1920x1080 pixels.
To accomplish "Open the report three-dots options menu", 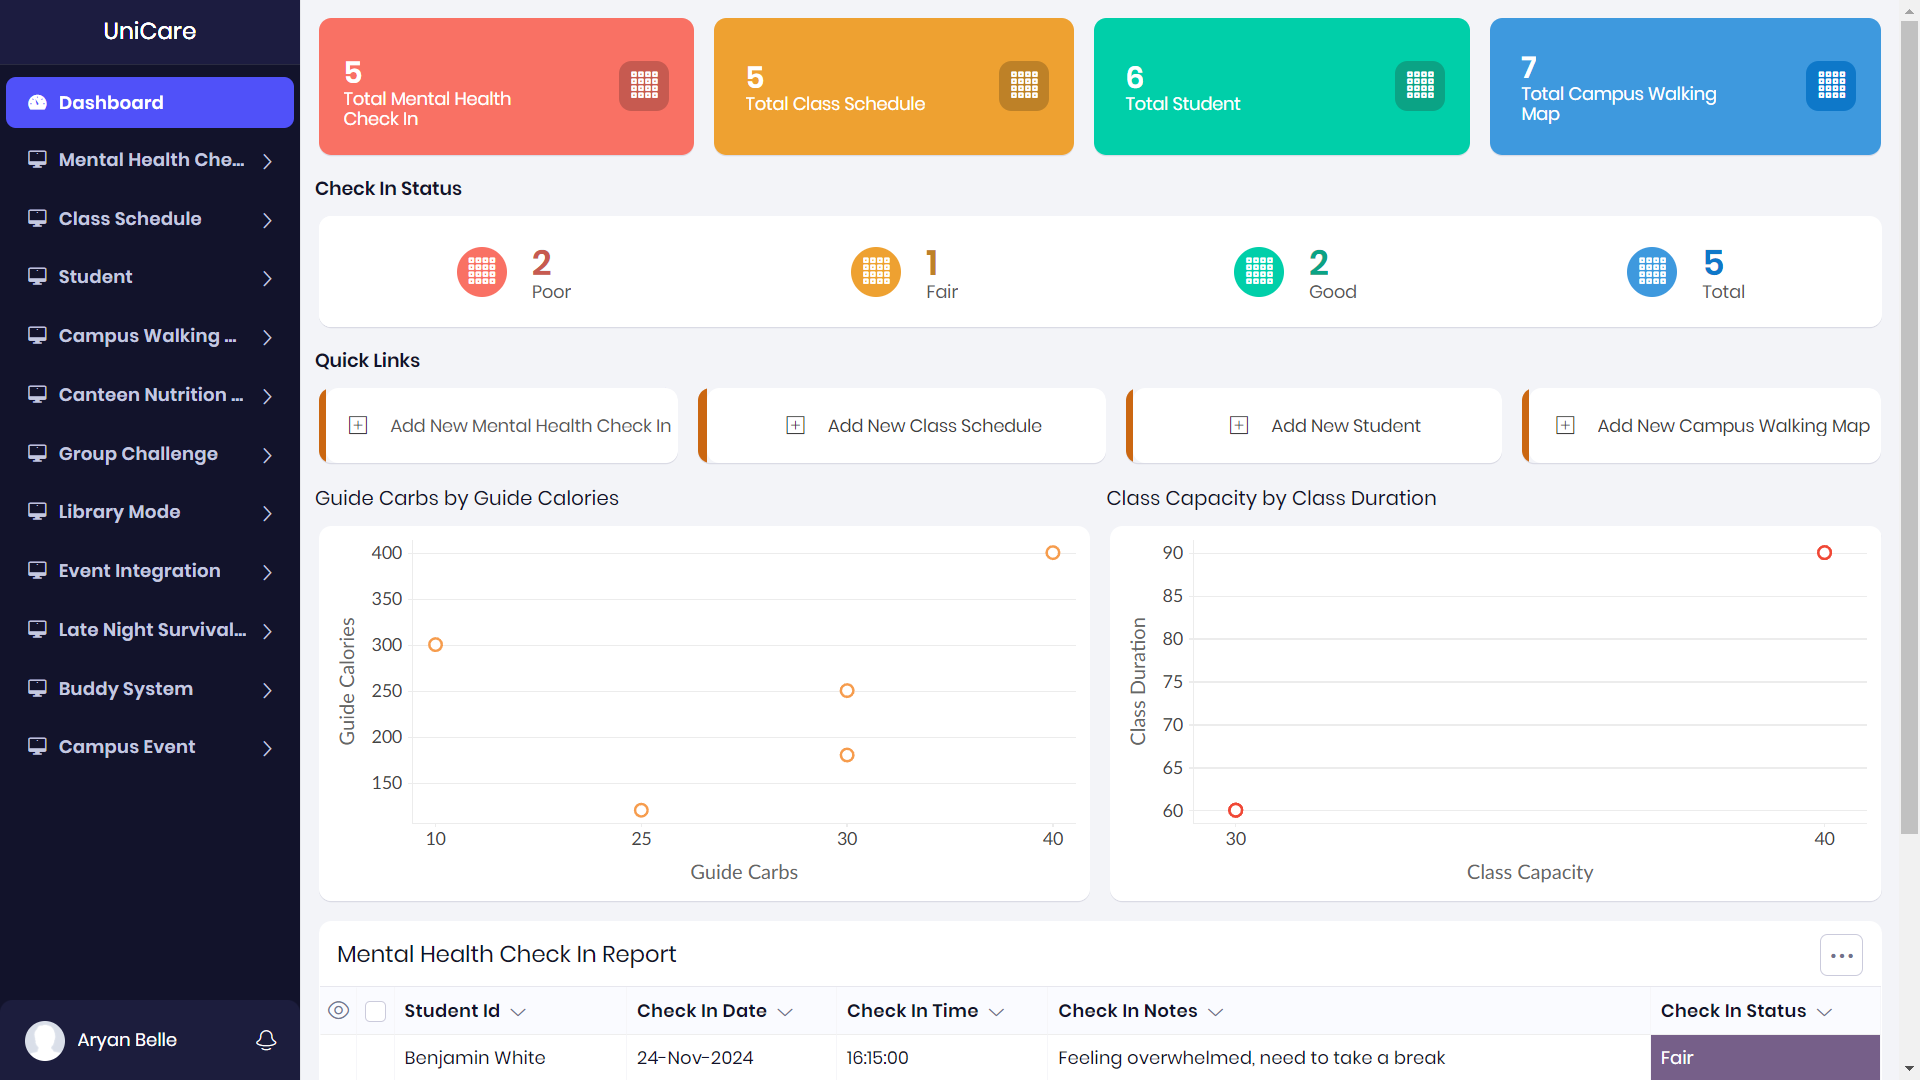I will point(1841,956).
